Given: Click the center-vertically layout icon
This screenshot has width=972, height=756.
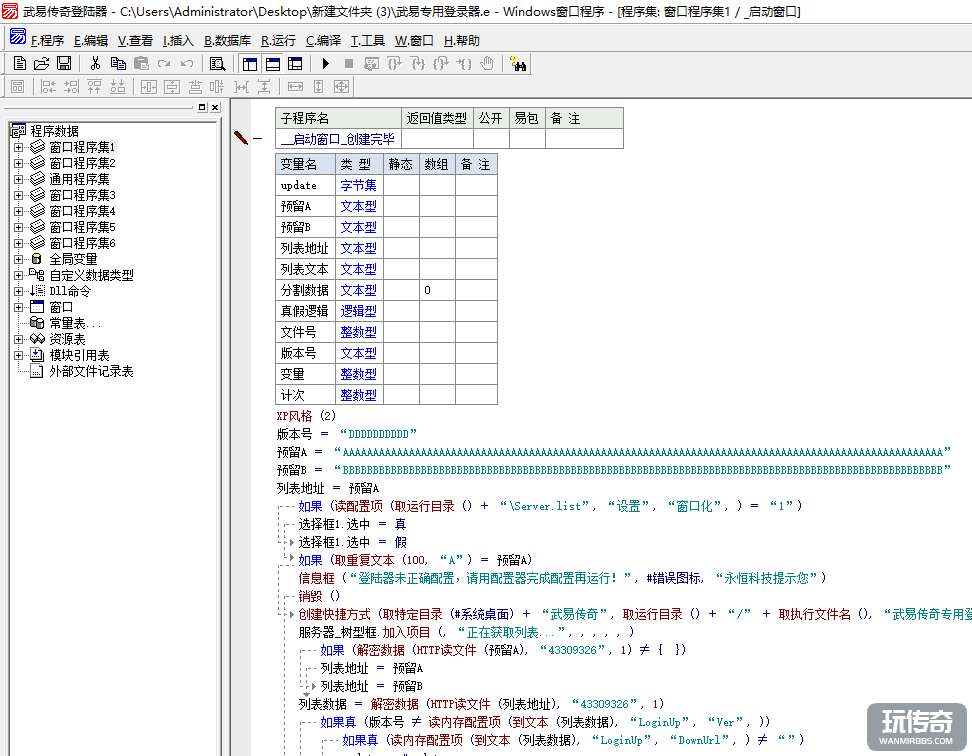Looking at the screenshot, I should click(x=172, y=87).
